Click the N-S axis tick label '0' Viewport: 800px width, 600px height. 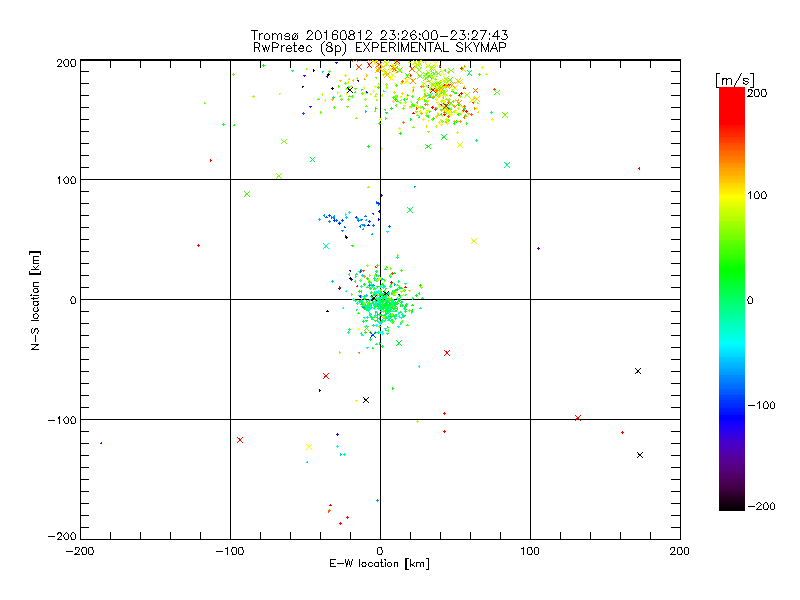coord(73,300)
